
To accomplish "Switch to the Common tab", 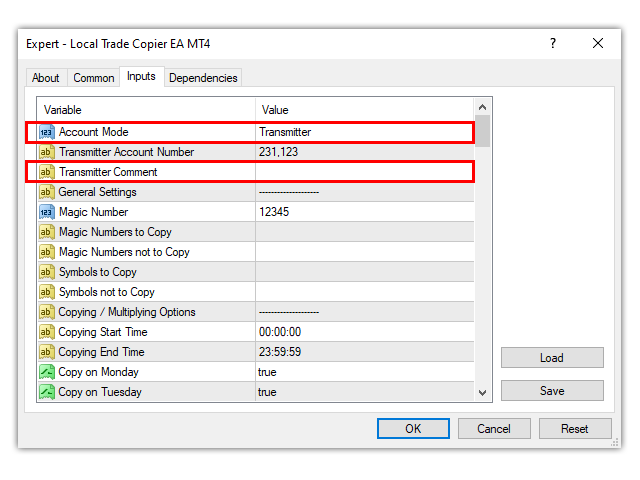I will click(94, 78).
